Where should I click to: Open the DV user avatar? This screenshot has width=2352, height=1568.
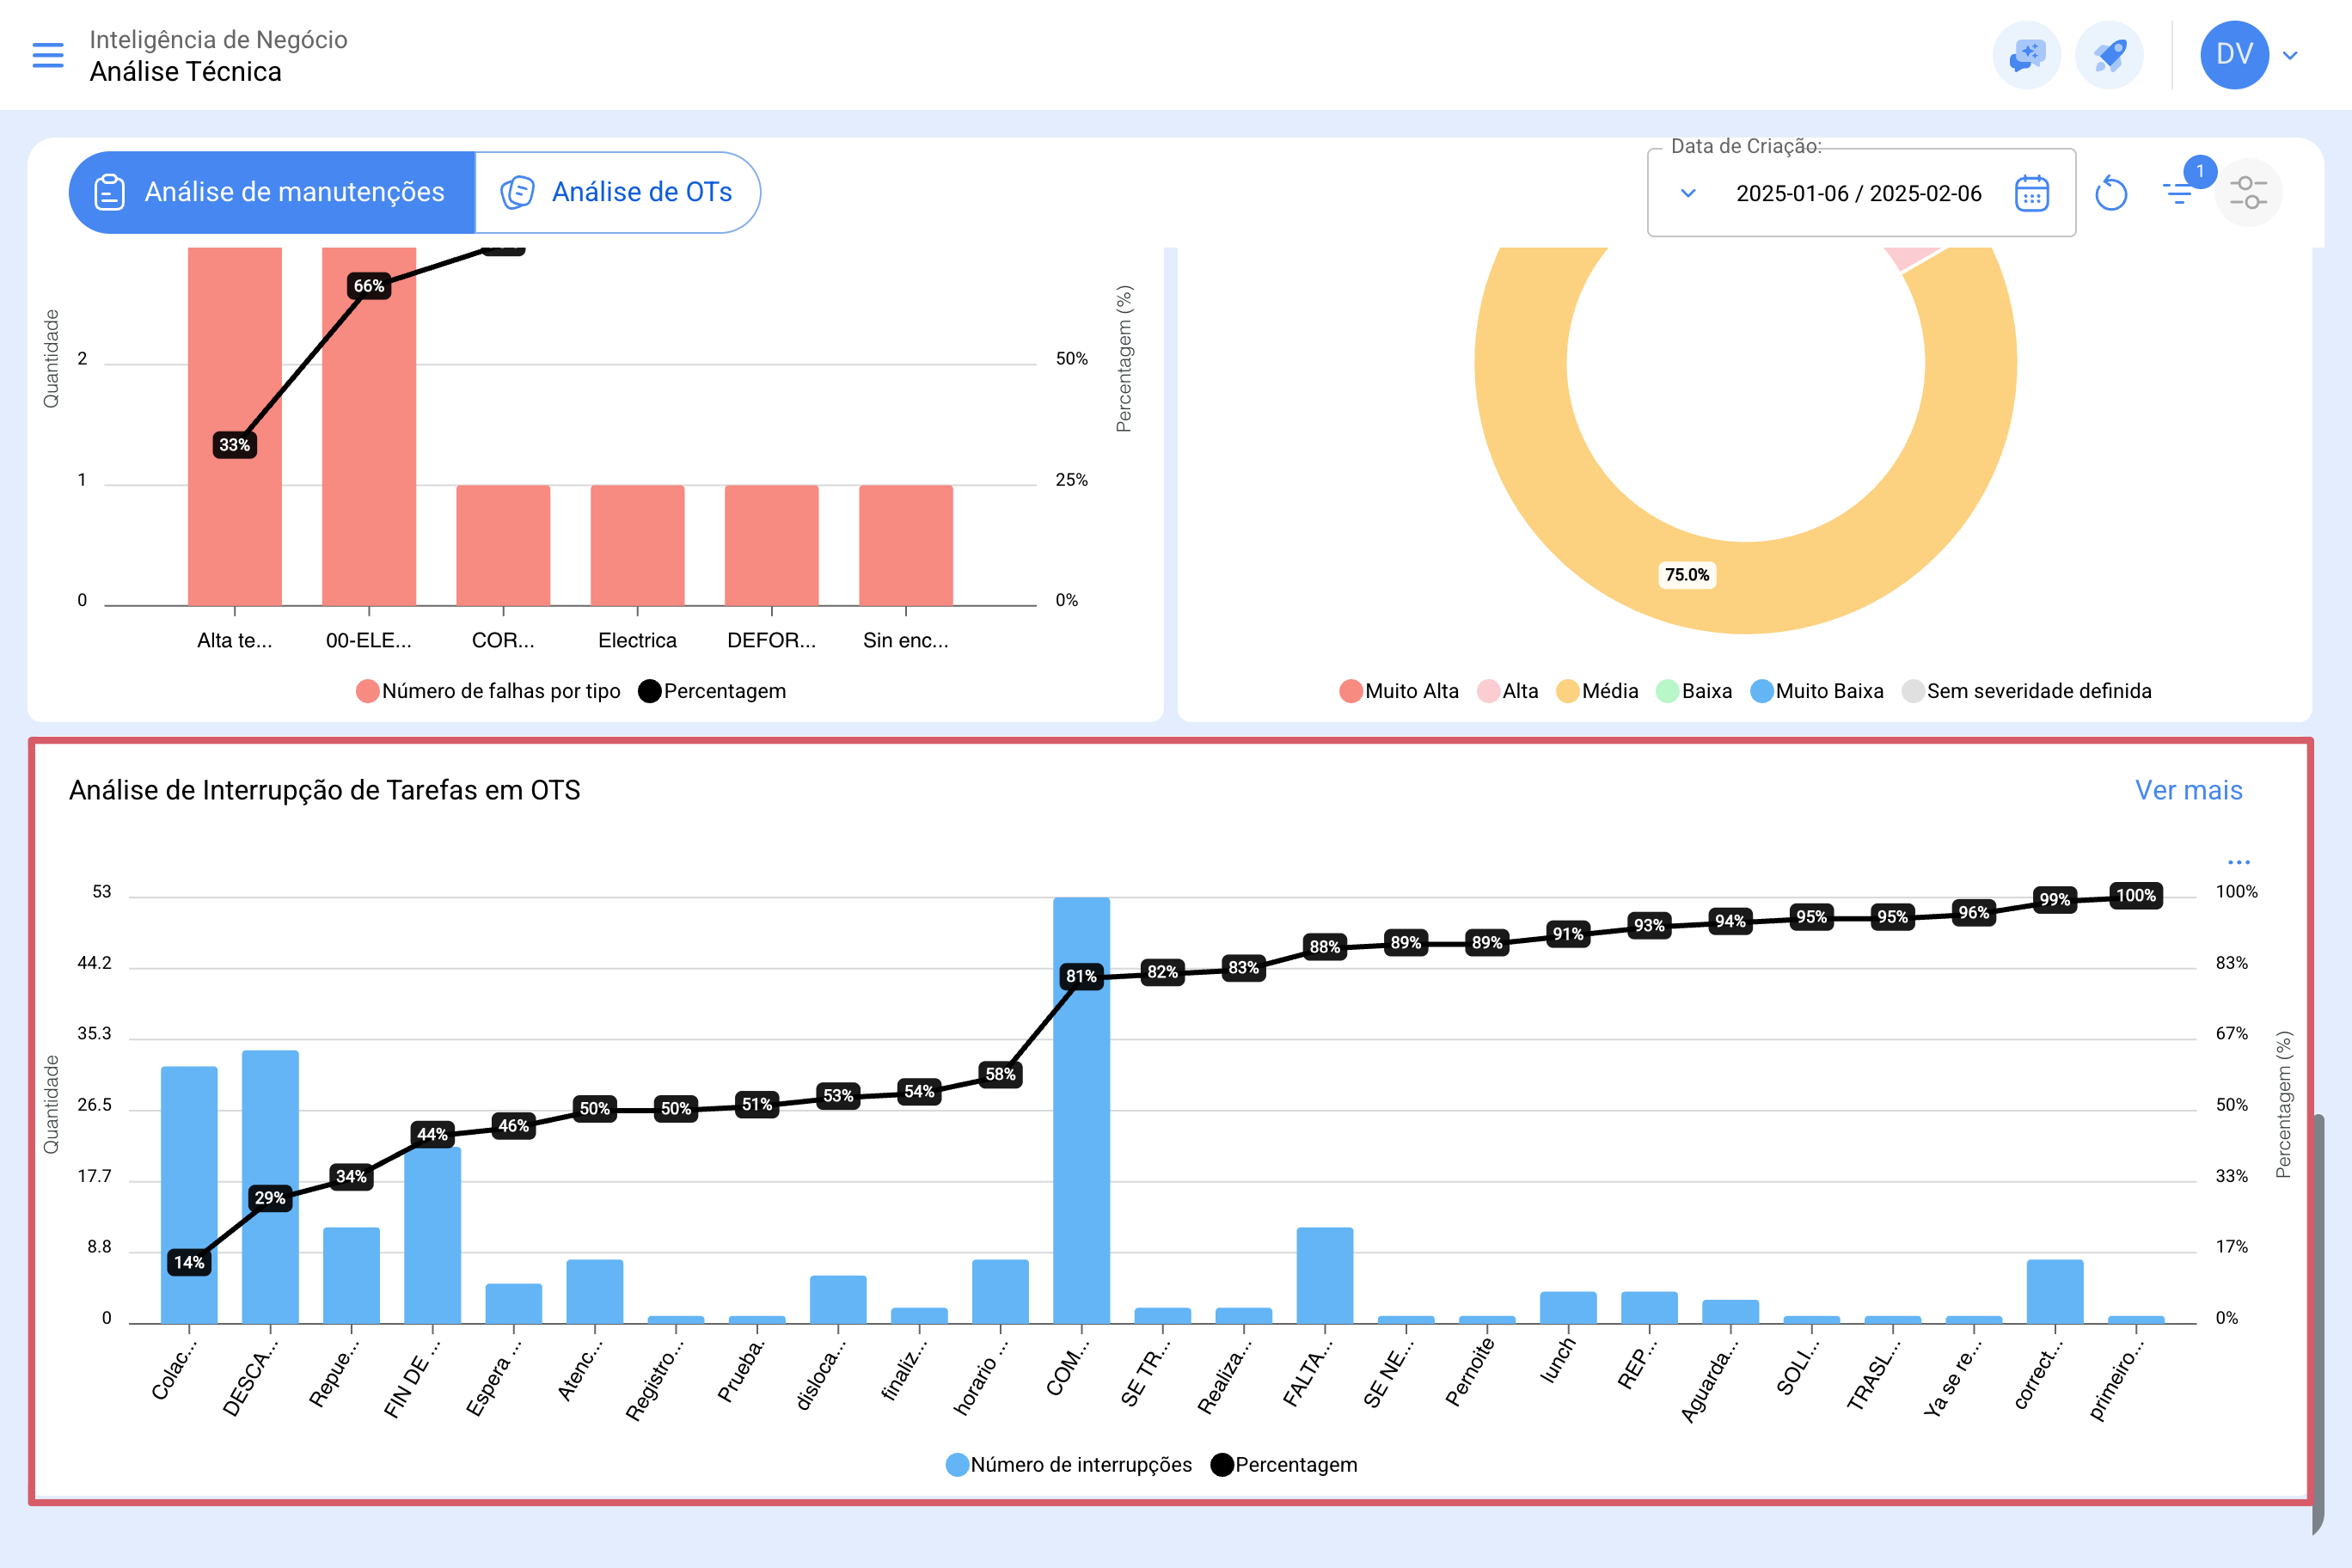[2234, 55]
